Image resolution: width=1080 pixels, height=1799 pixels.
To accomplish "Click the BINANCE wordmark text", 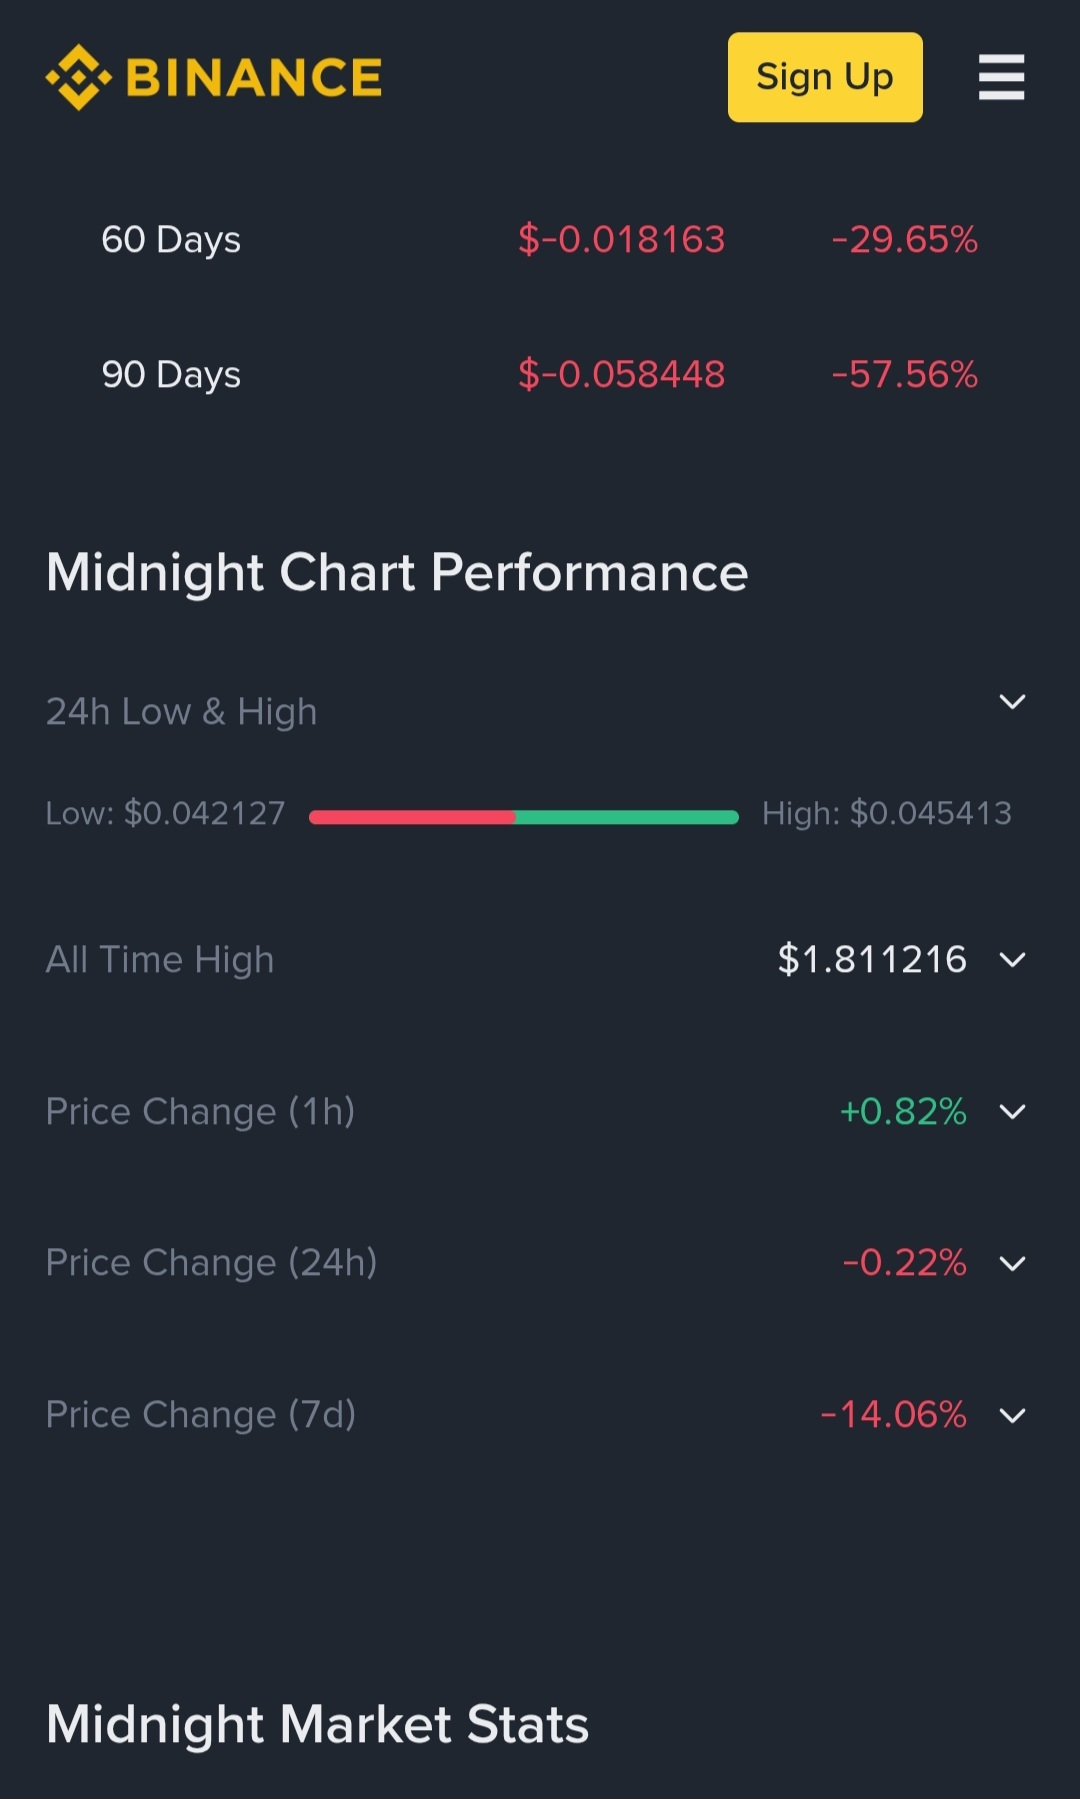I will [254, 78].
